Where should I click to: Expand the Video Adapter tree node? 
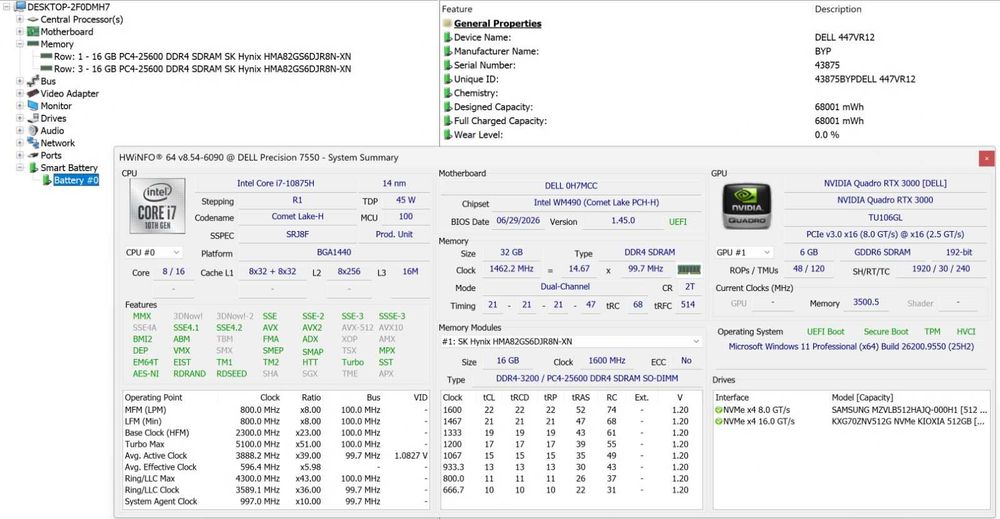pos(20,93)
